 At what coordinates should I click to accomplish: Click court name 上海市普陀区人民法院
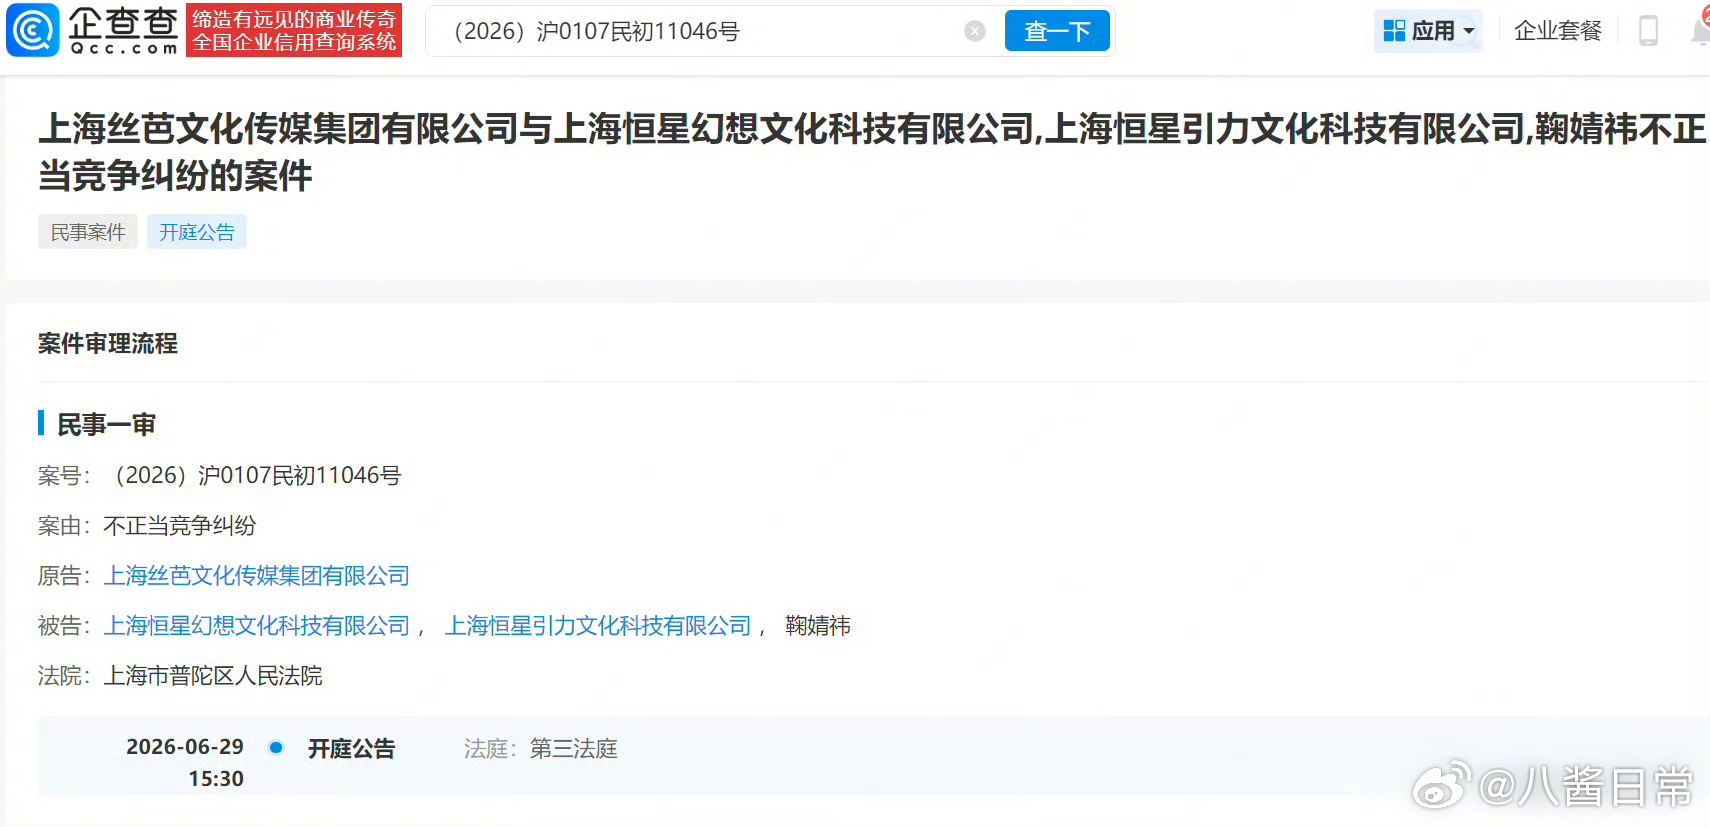pos(213,676)
